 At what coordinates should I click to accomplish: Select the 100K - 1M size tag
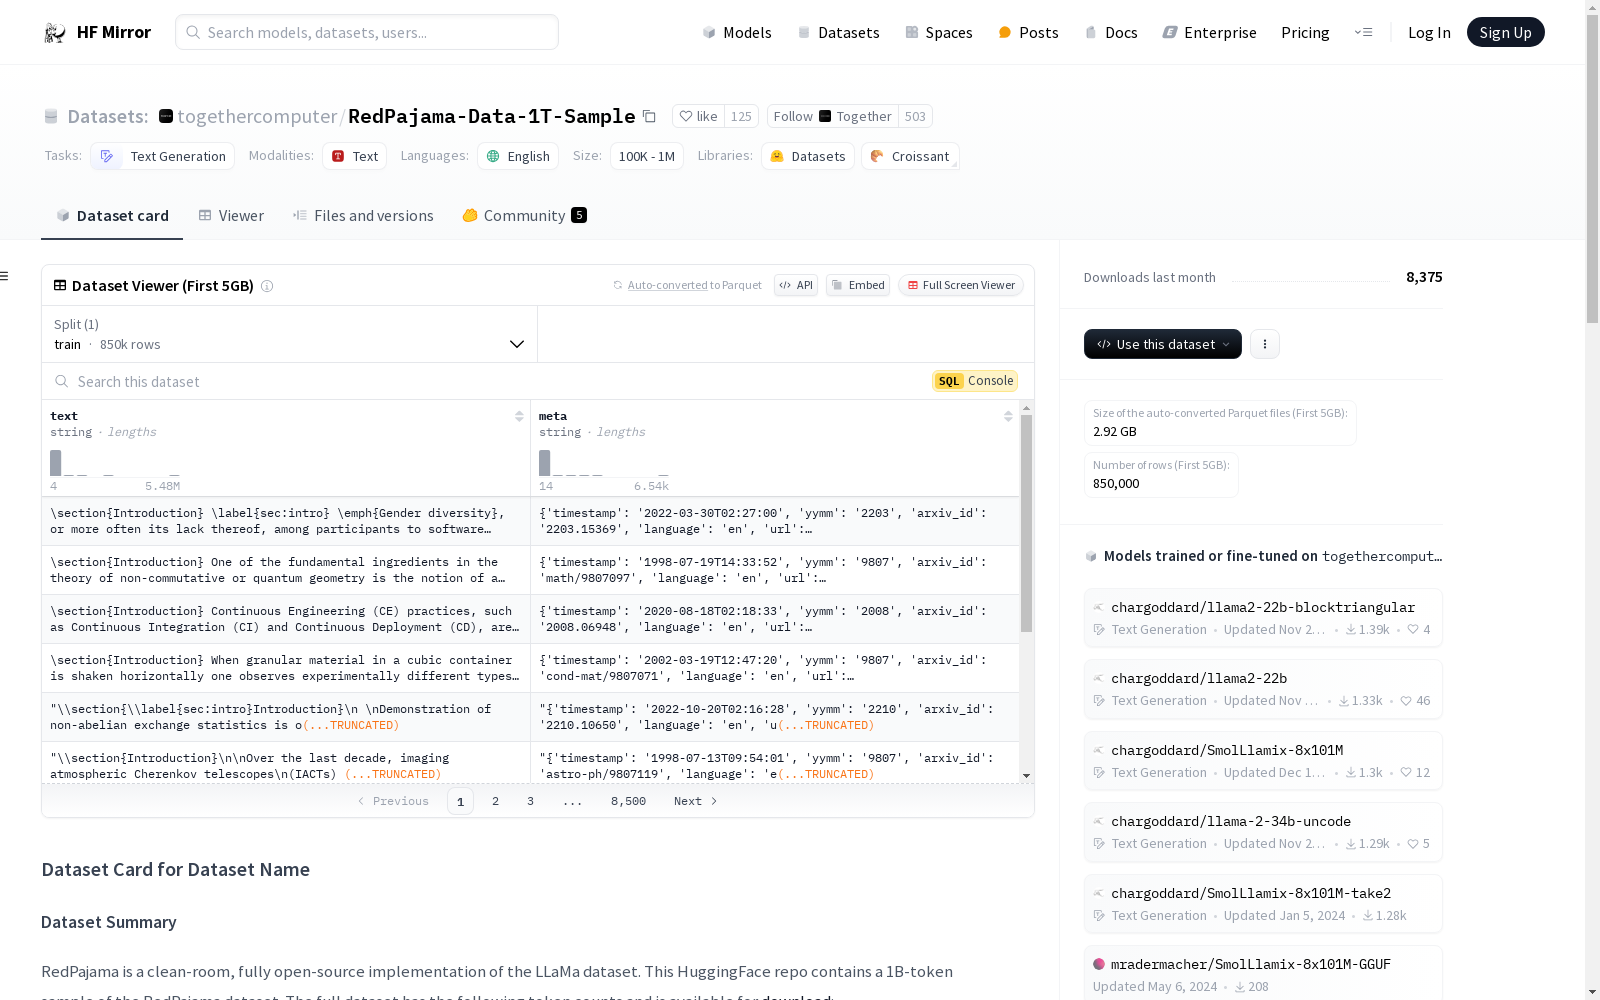point(646,156)
